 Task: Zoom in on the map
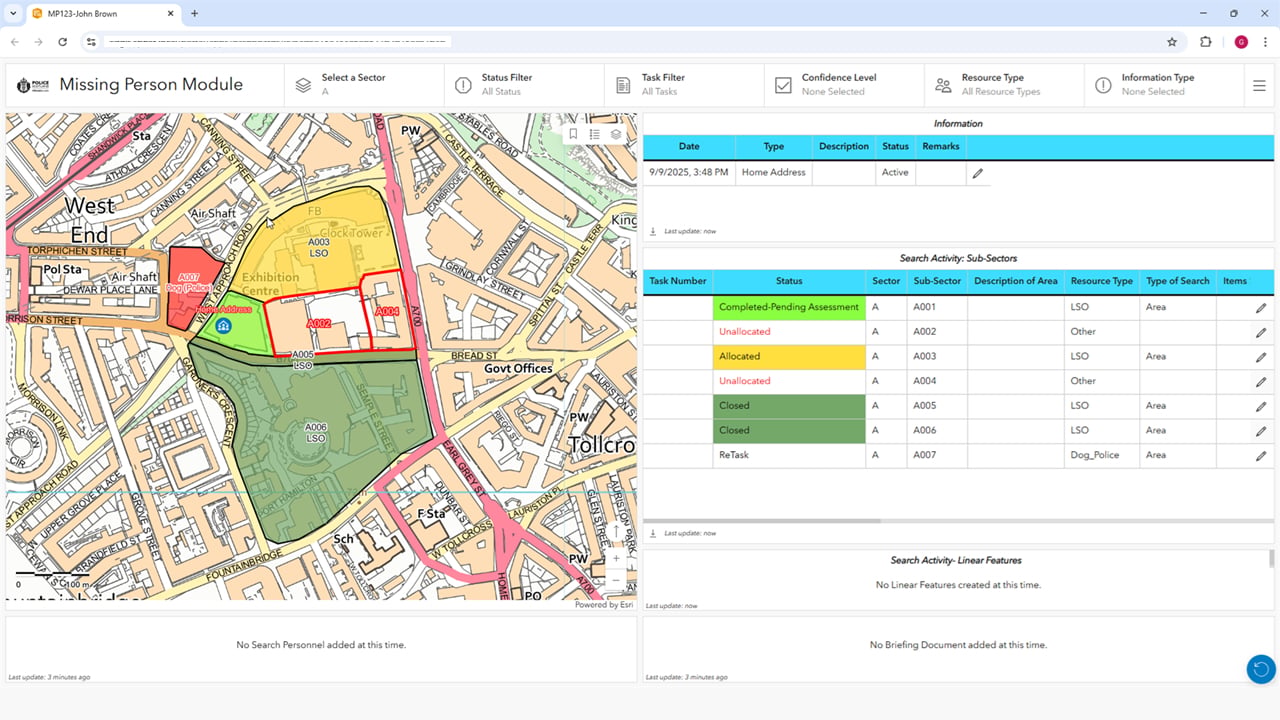point(616,557)
